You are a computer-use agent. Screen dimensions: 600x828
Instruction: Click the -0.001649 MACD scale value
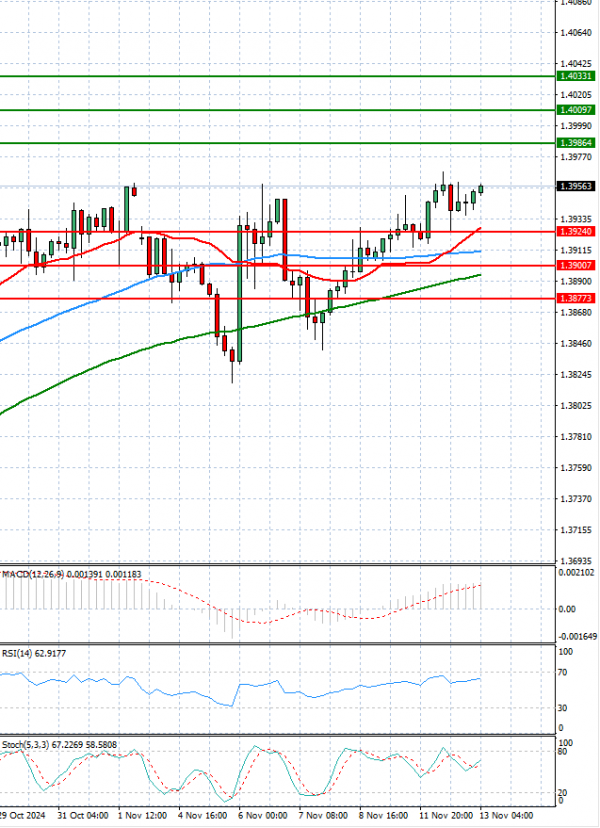(577, 637)
